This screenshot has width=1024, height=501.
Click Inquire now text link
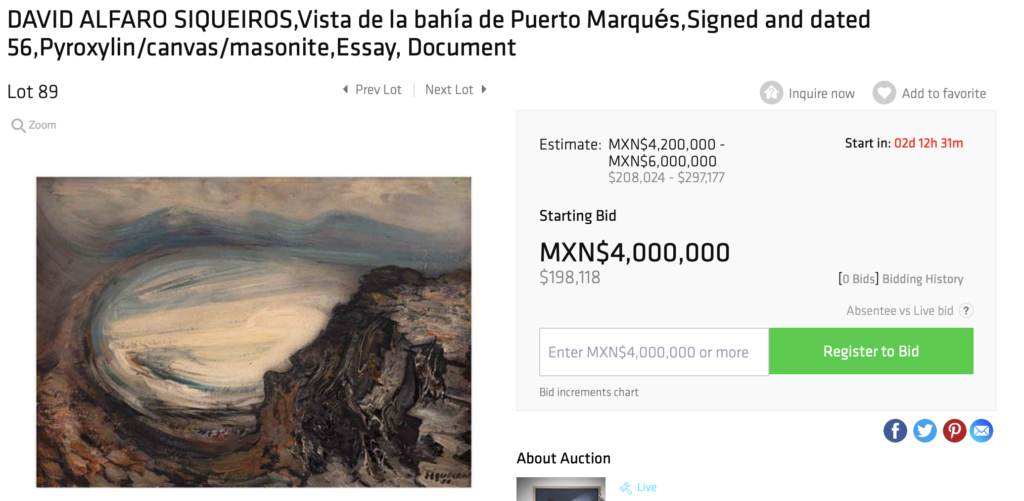(821, 93)
